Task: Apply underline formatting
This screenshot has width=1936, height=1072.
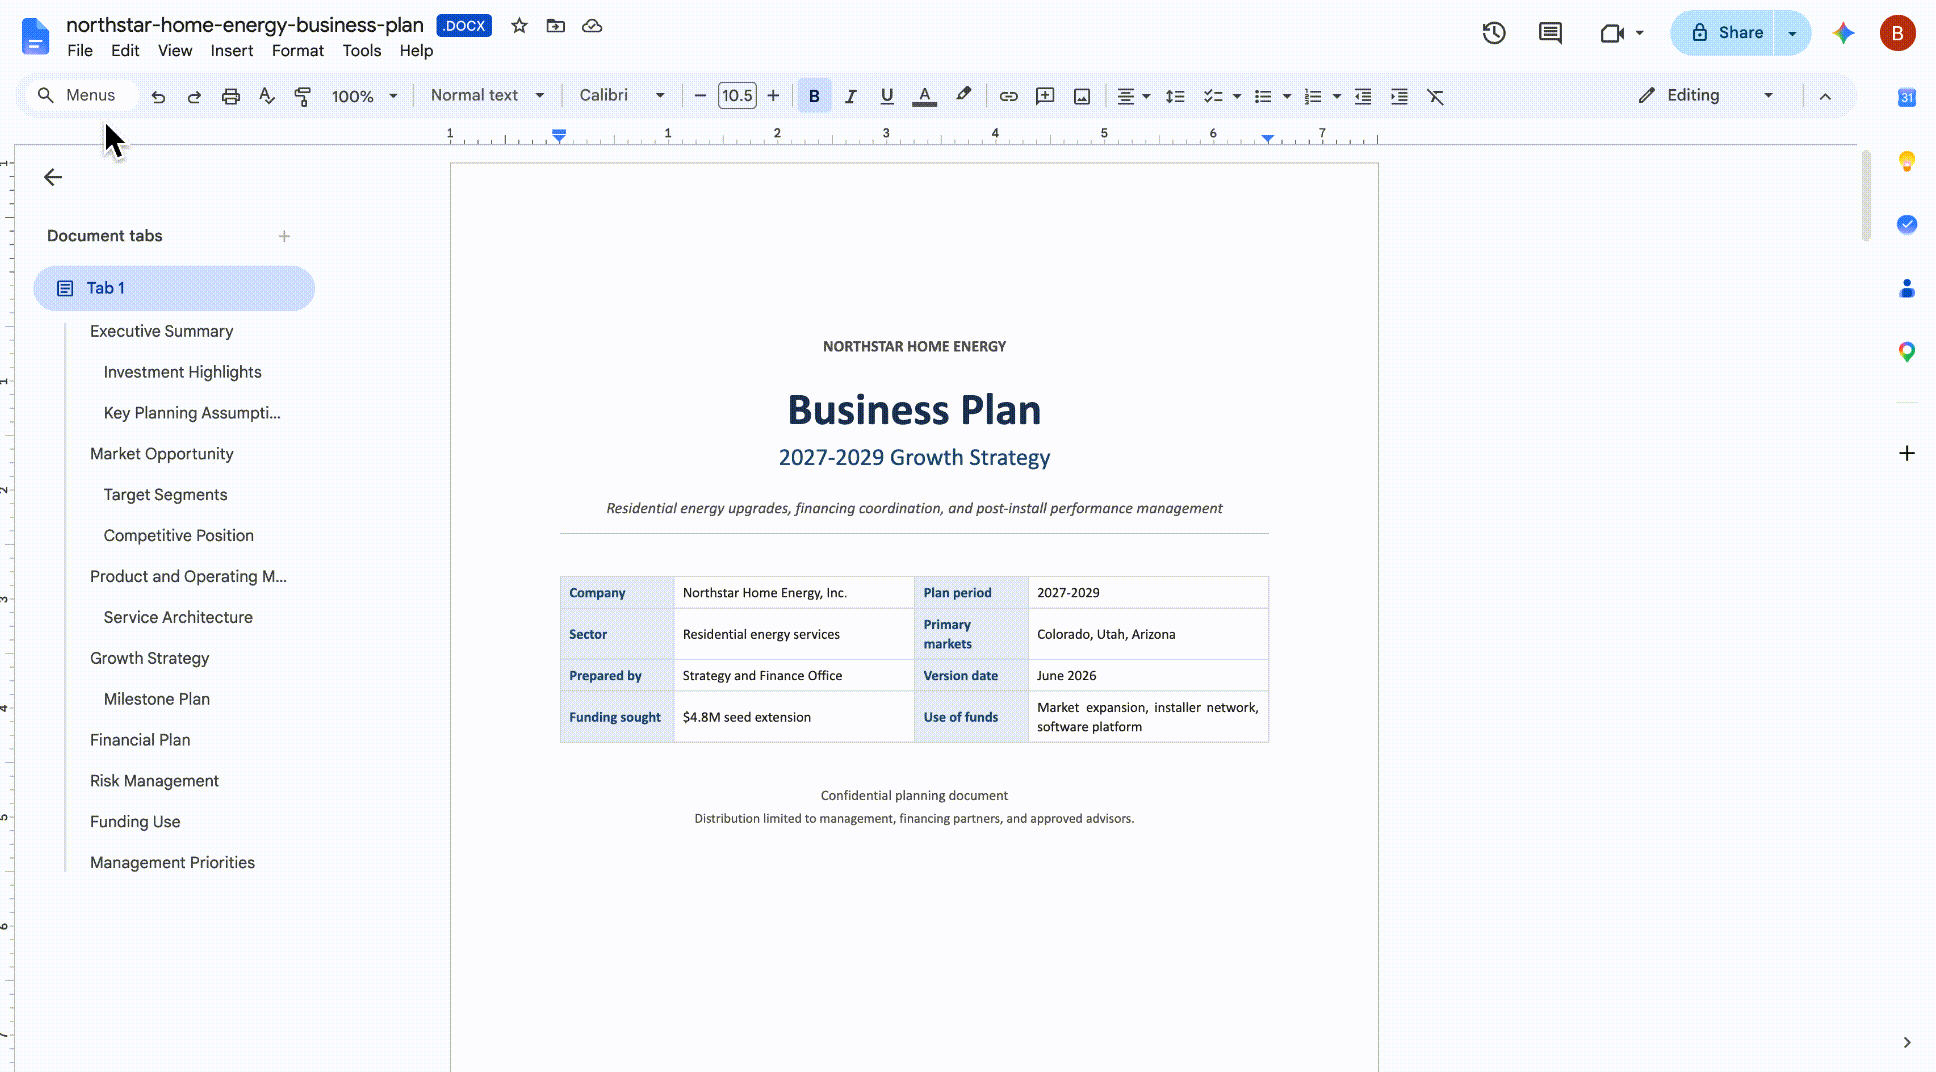Action: pyautogui.click(x=887, y=96)
